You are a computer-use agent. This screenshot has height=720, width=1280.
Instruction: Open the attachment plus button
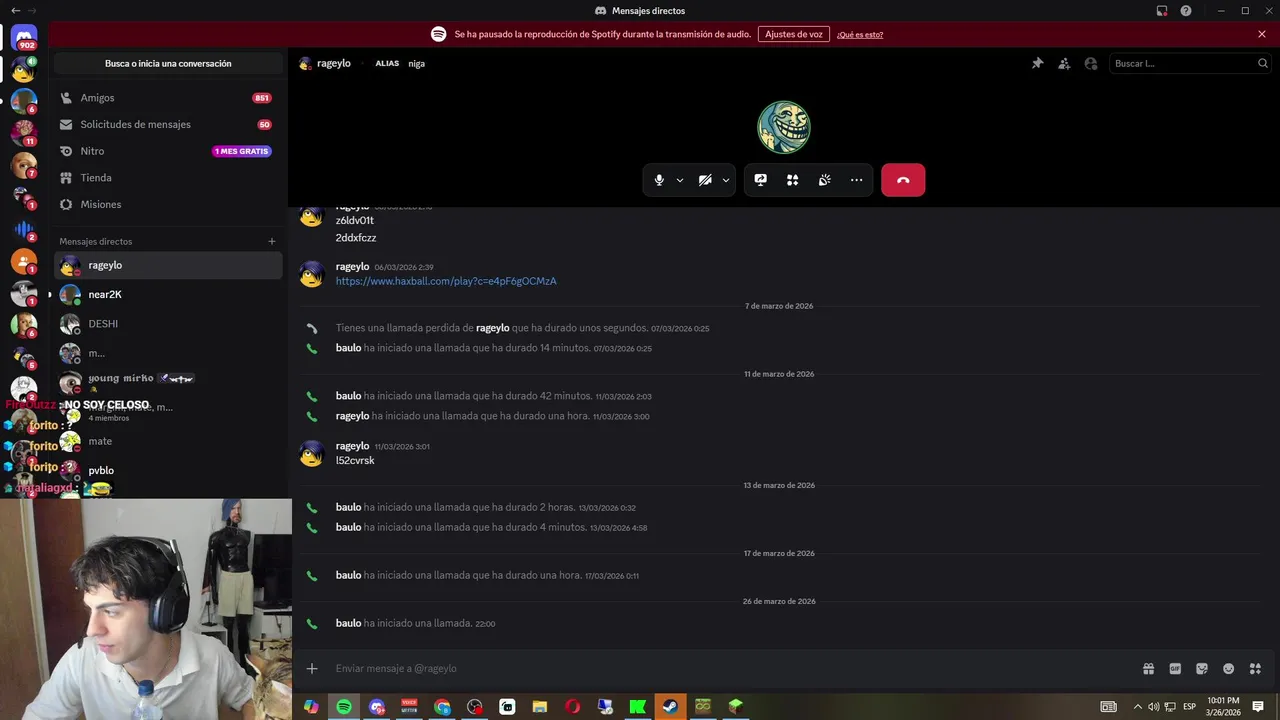tap(312, 668)
